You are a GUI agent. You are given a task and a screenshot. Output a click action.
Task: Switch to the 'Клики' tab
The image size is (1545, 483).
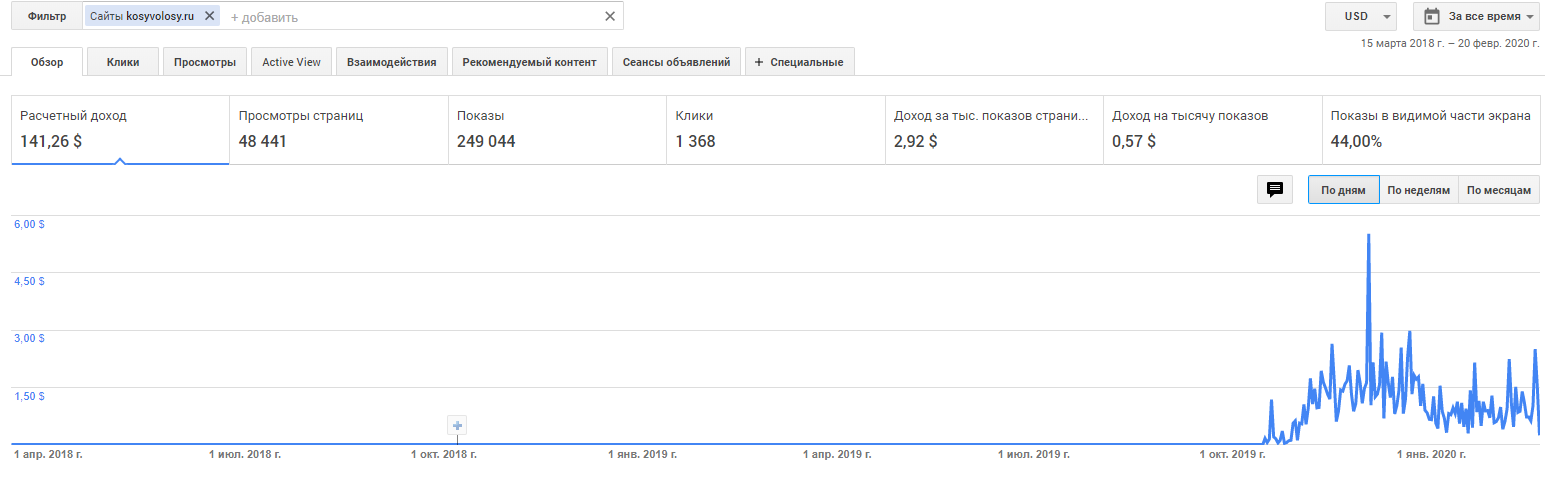pos(123,62)
